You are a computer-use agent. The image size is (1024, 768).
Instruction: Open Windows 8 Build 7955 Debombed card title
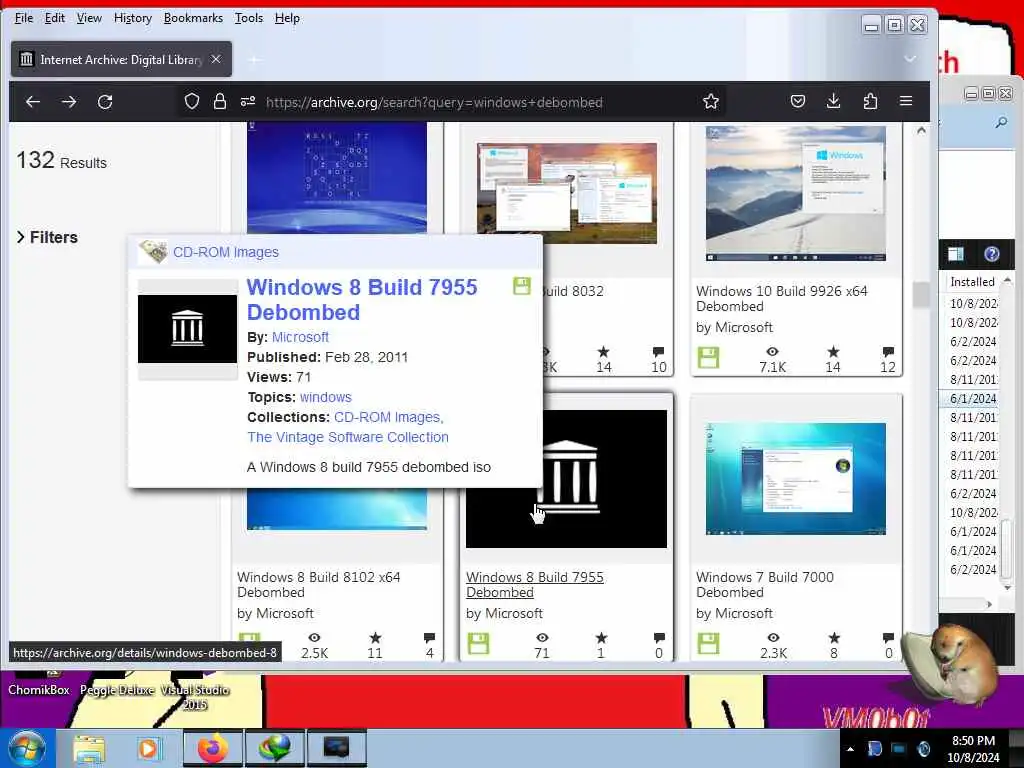(535, 584)
